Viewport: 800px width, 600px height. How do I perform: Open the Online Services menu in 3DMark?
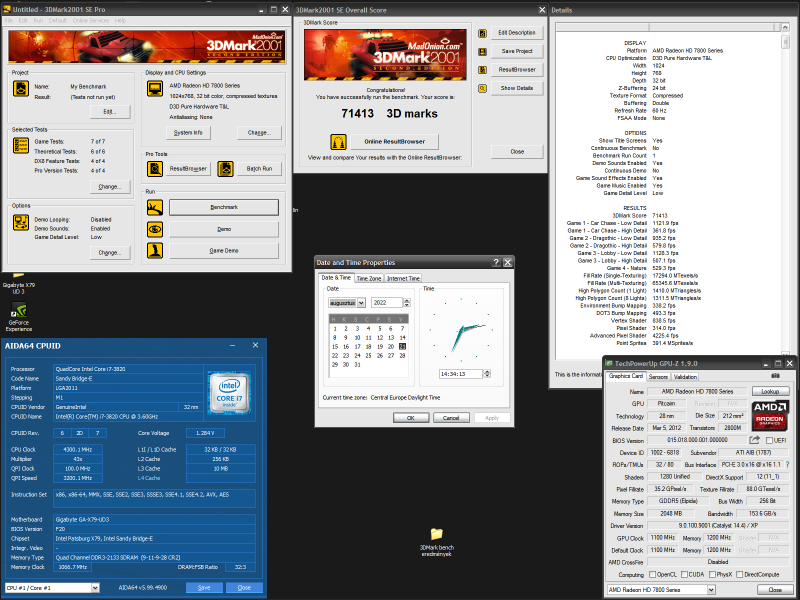point(91,20)
